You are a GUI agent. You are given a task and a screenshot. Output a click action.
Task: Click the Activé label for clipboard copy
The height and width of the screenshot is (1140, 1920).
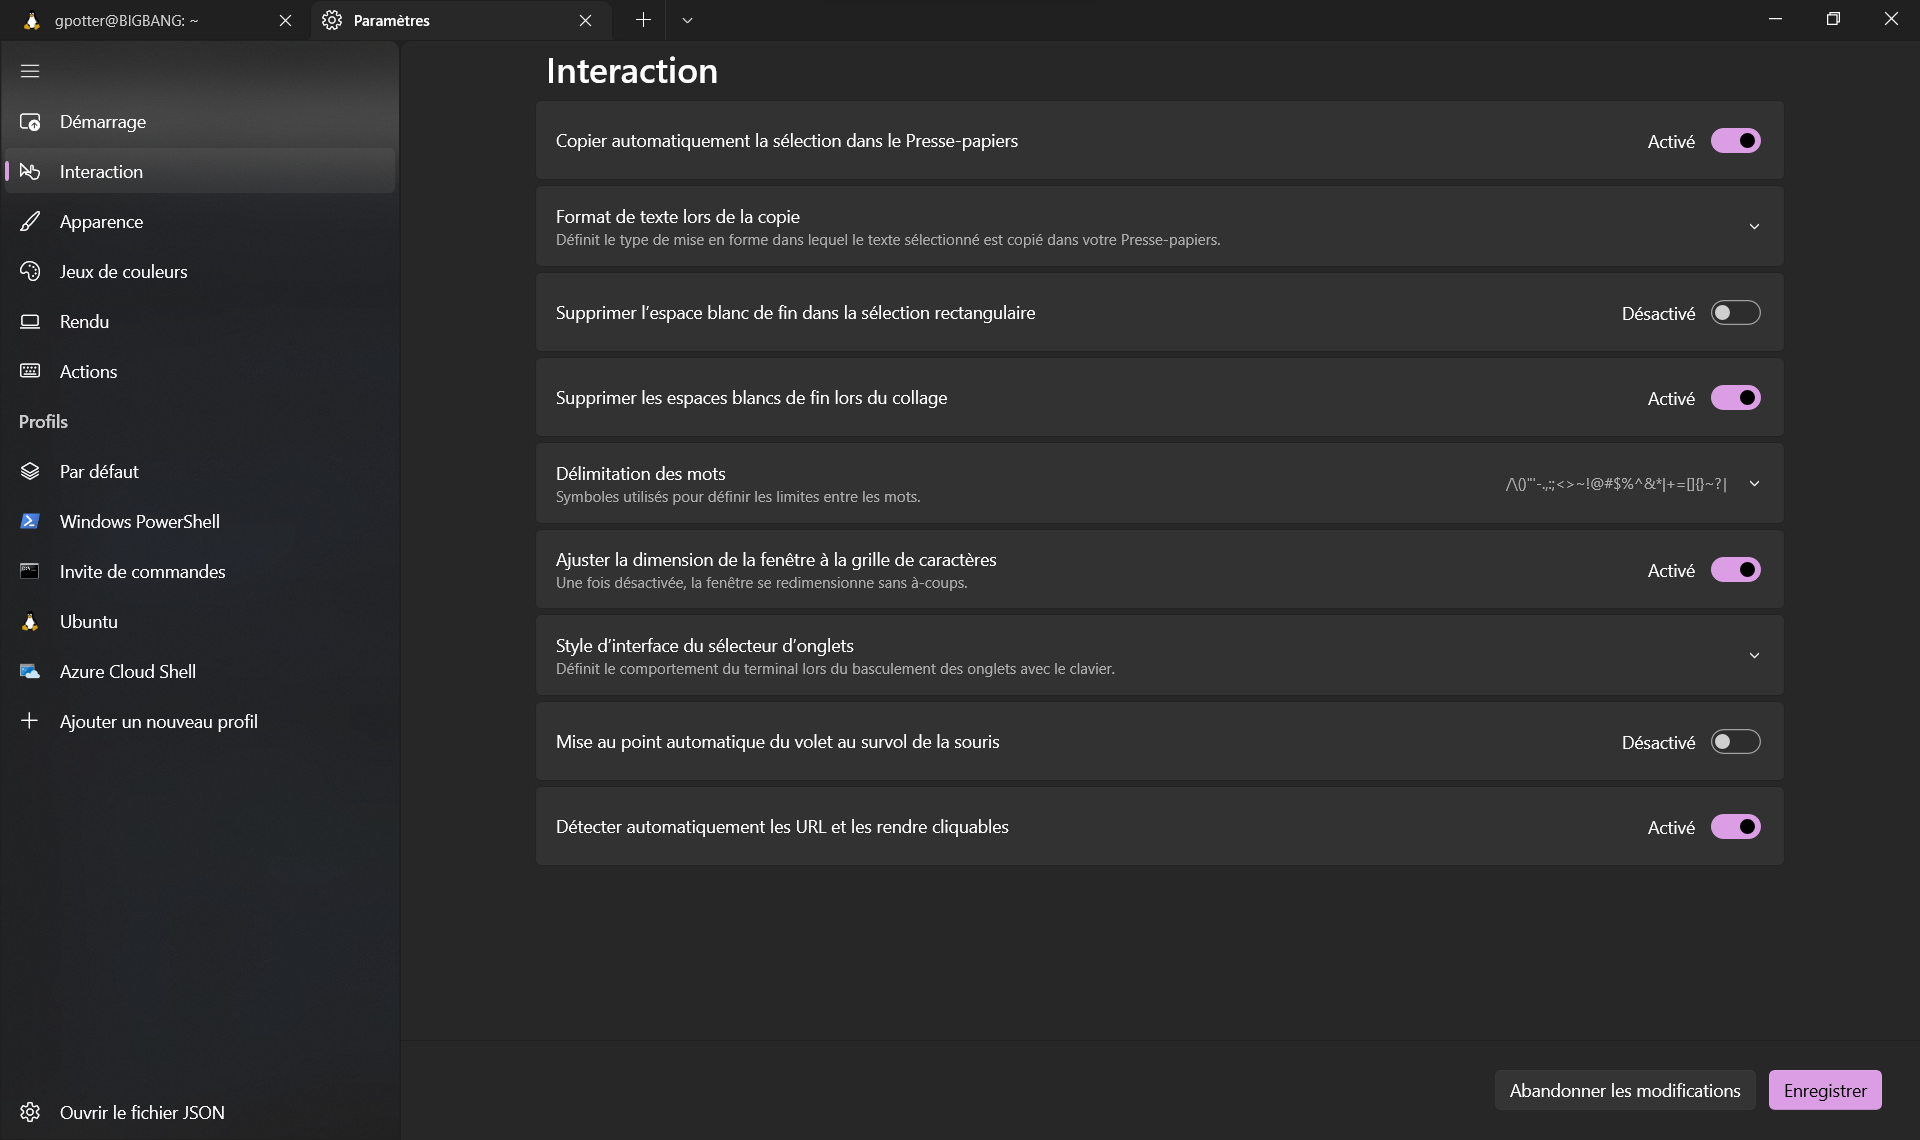click(1671, 142)
